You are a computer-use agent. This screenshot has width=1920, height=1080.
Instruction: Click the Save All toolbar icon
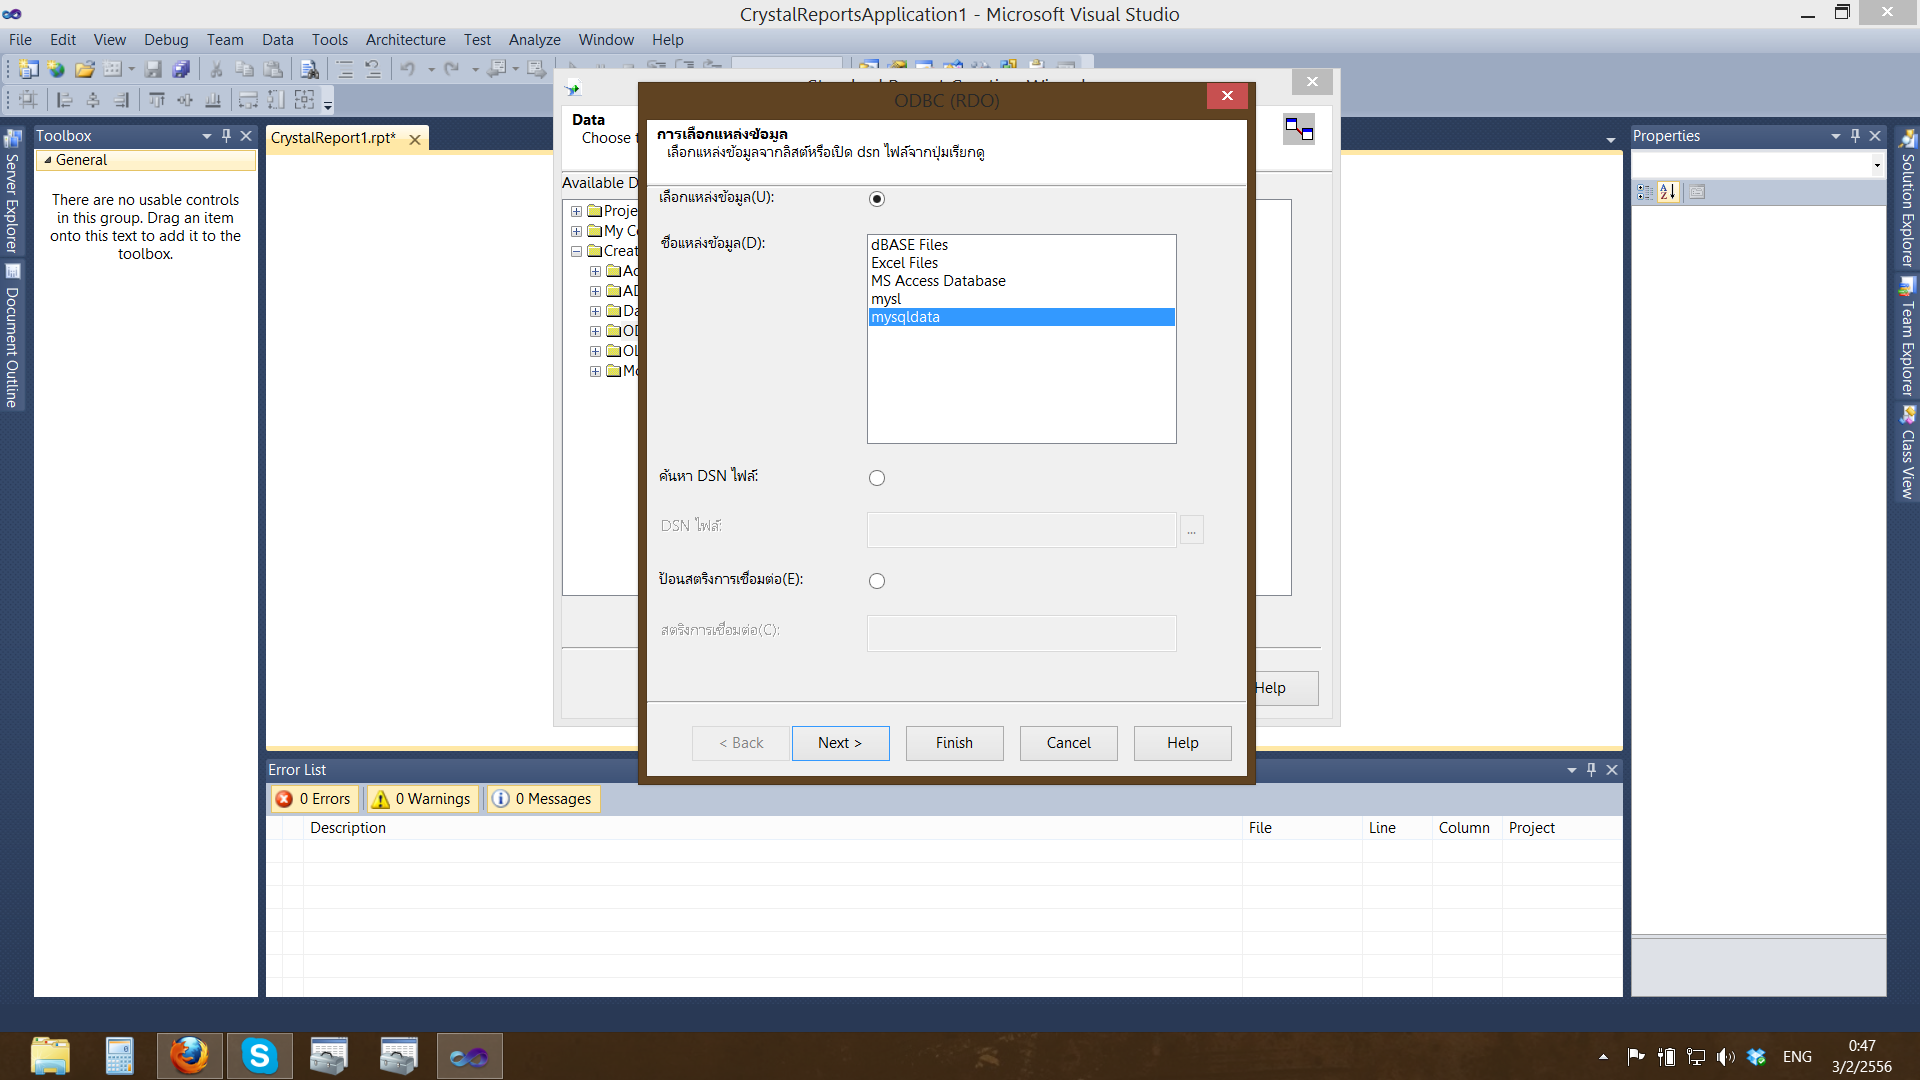click(x=181, y=69)
